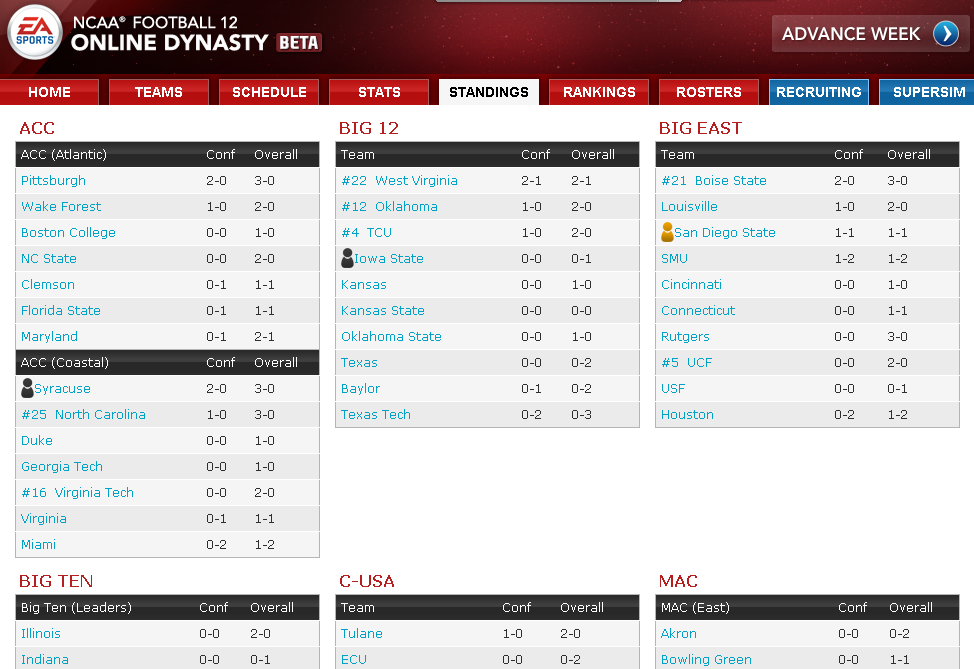
Task: Open the Clemson team link
Action: 48,284
